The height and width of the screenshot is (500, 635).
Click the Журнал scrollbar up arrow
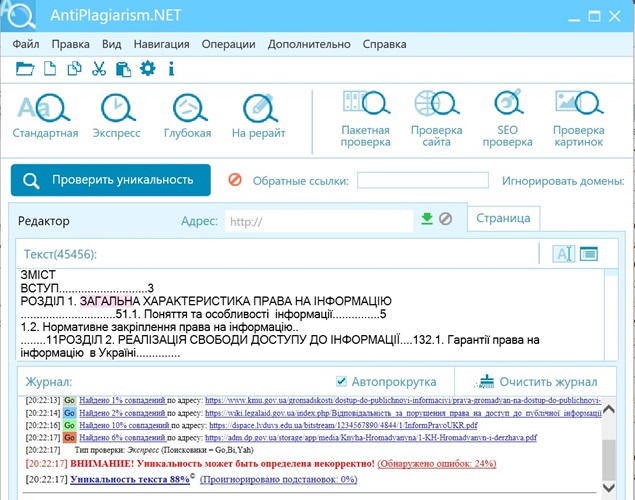tap(609, 409)
